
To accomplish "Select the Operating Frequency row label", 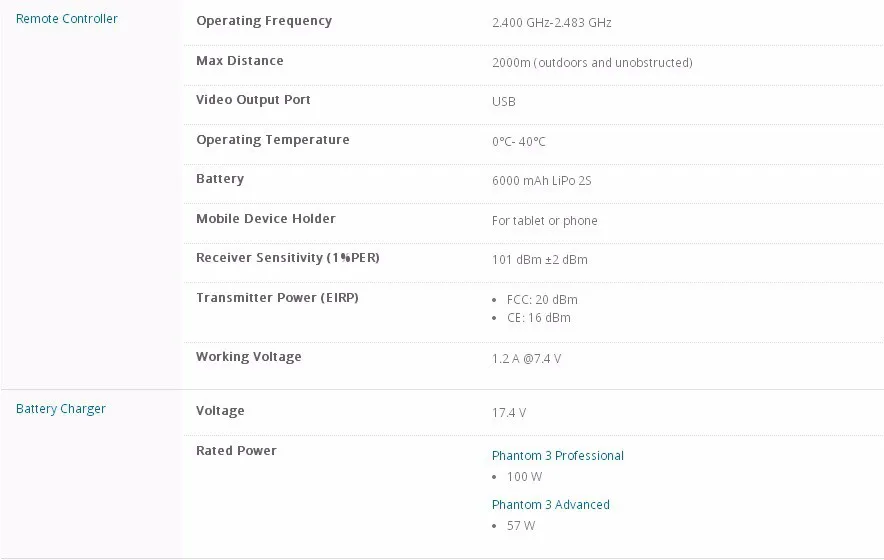I will click(x=264, y=21).
